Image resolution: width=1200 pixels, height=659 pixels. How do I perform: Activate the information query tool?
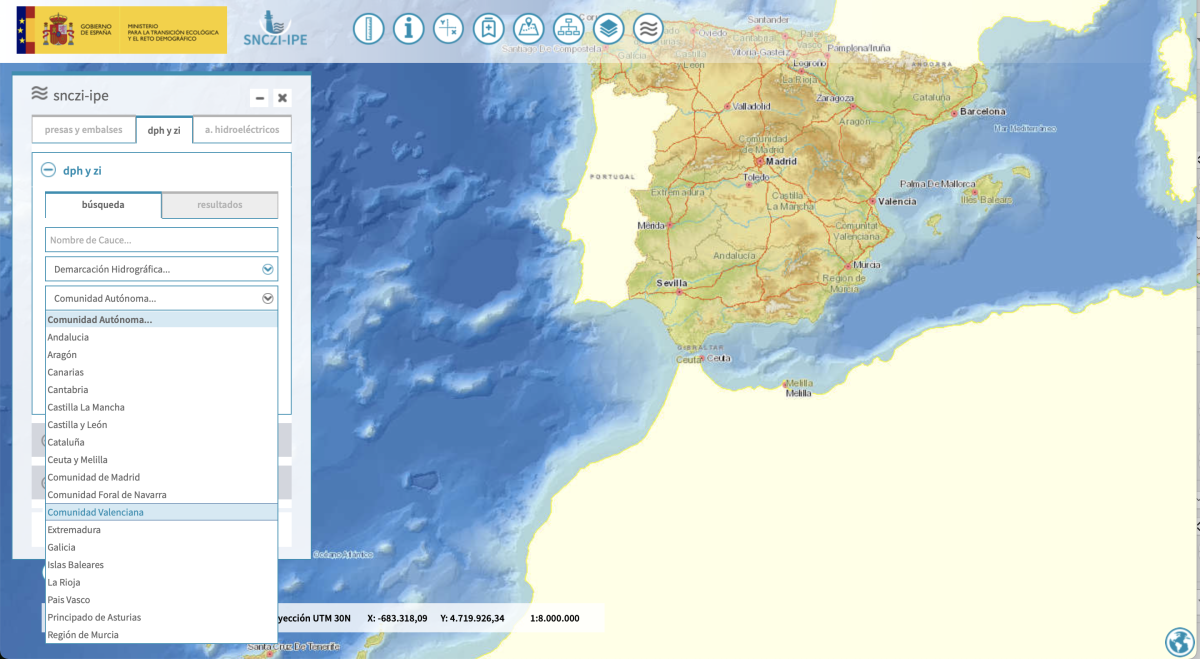click(x=408, y=29)
